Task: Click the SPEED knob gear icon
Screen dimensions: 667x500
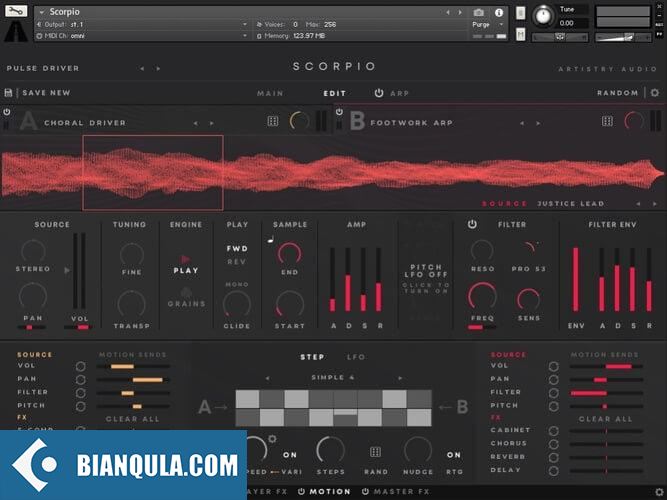Action: (x=272, y=439)
